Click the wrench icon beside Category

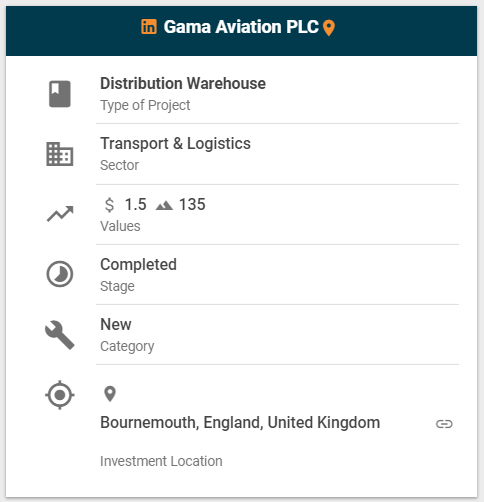coord(60,335)
